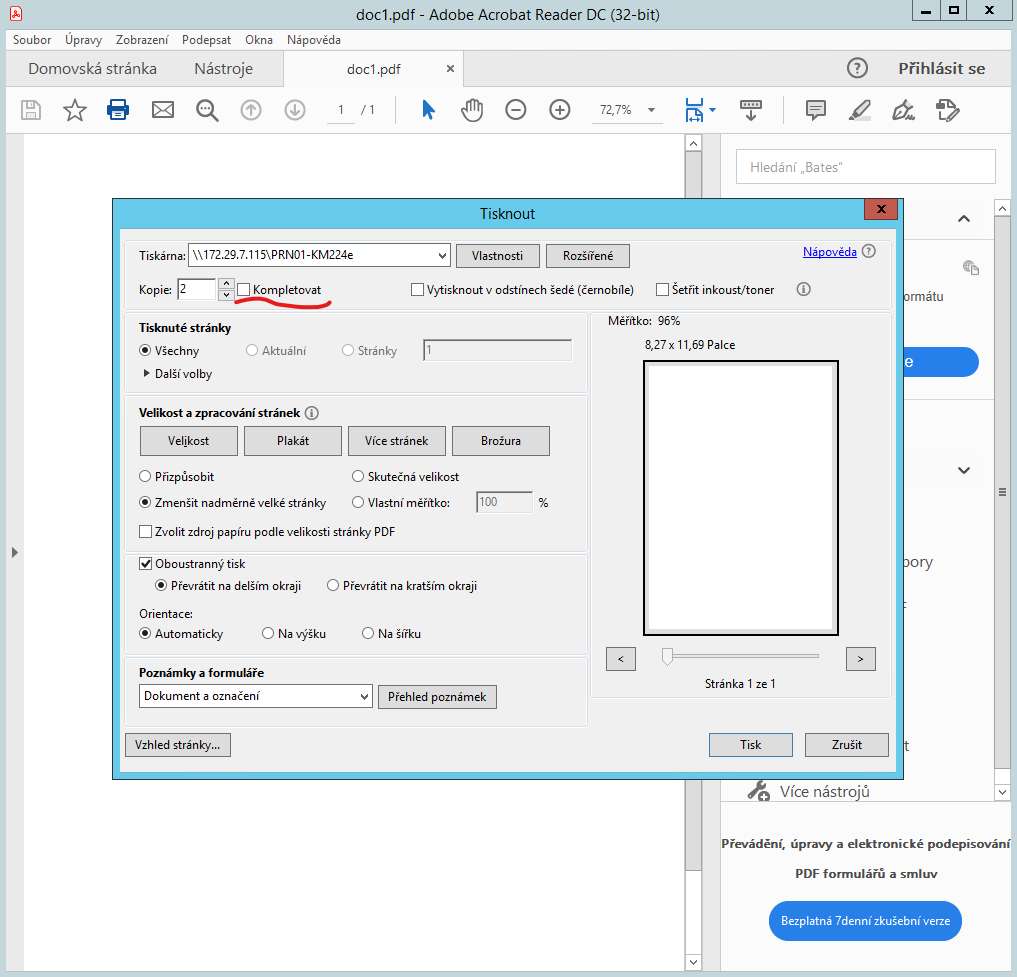Go to the next page with the down arrow
1017x977 pixels.
294,110
